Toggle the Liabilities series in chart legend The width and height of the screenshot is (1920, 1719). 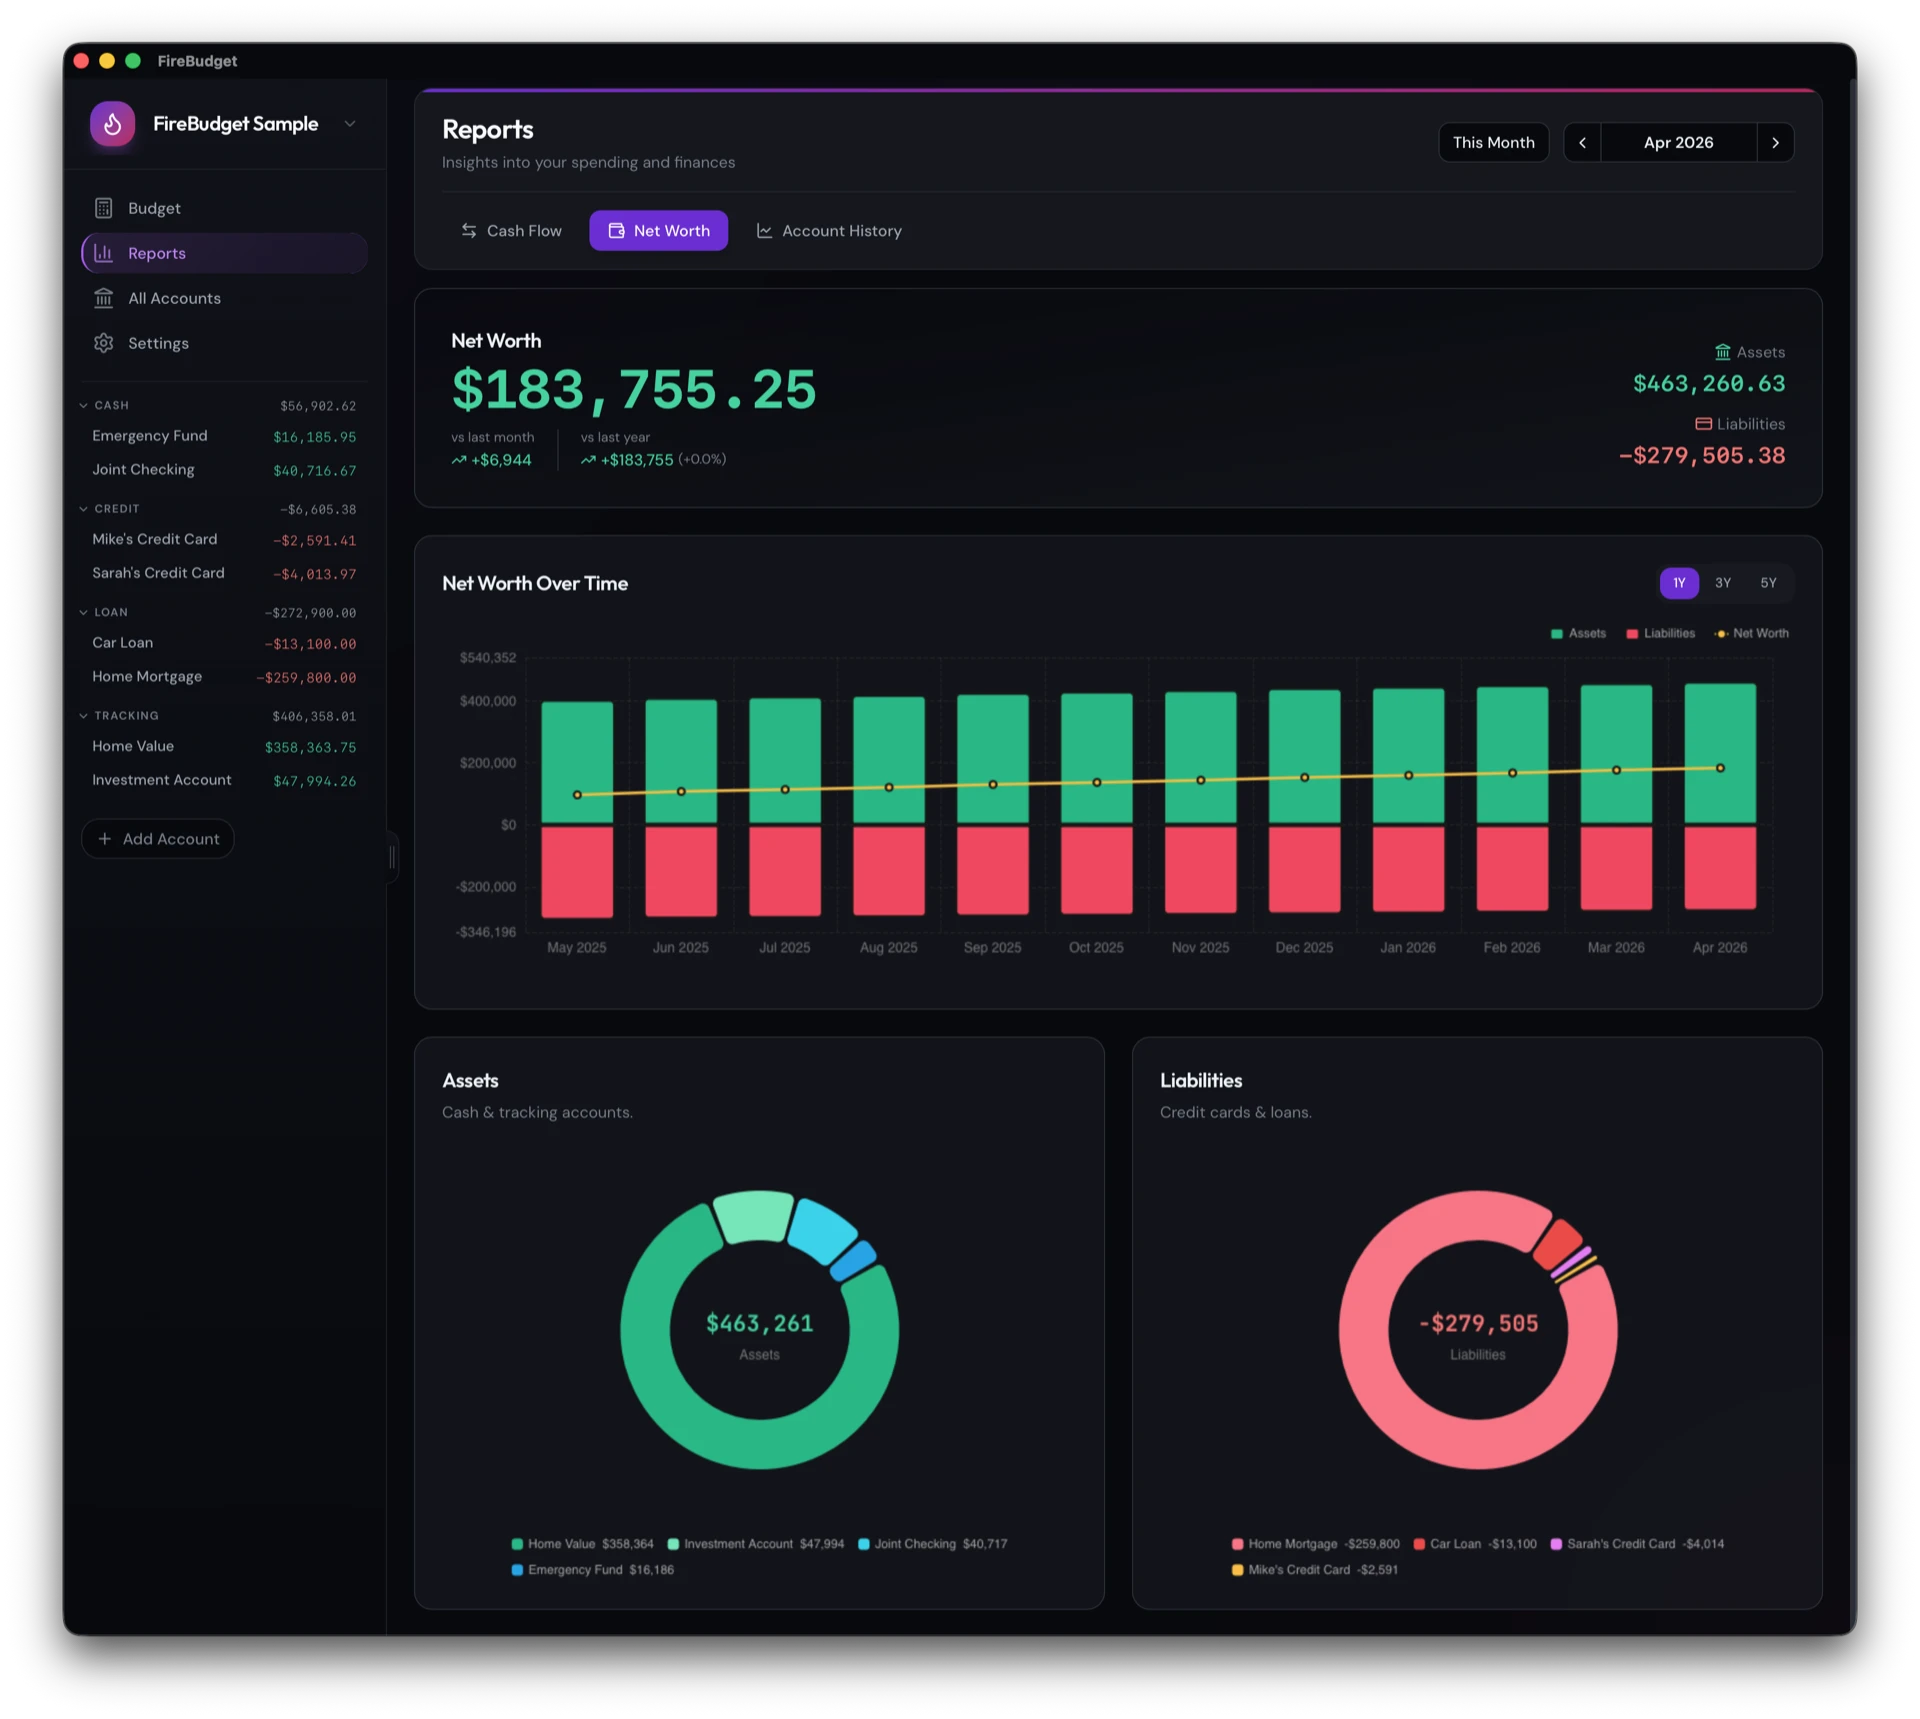pyautogui.click(x=1661, y=633)
